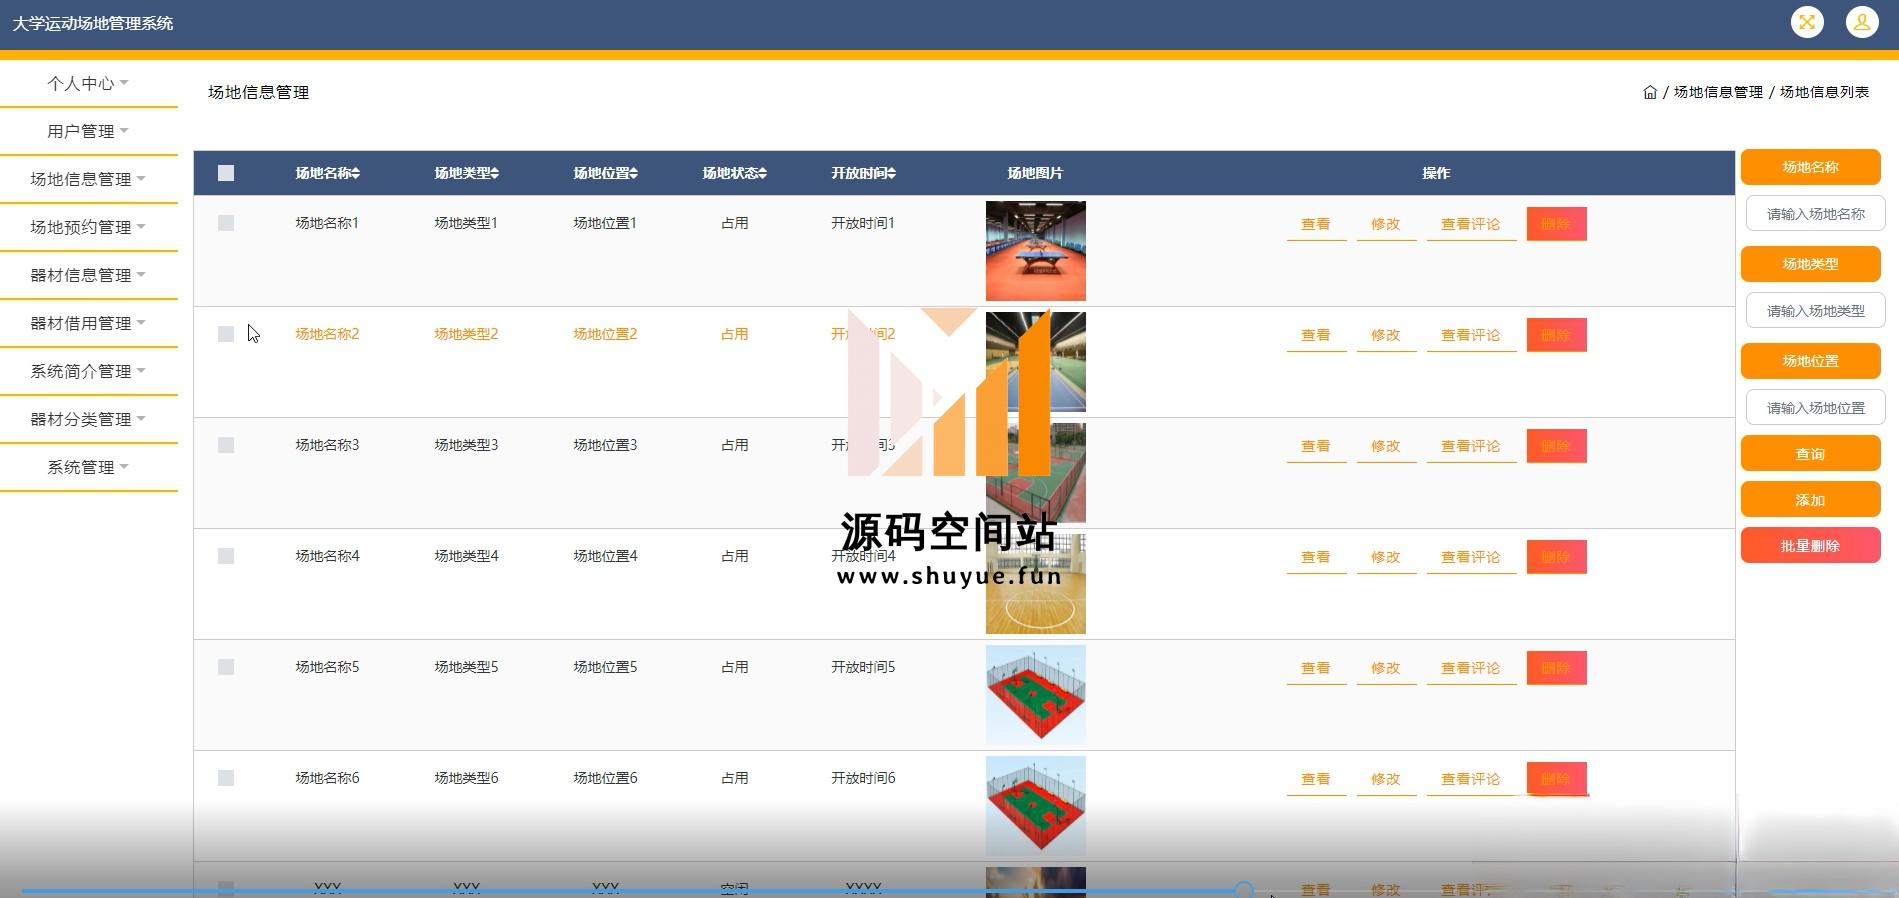Image resolution: width=1899 pixels, height=898 pixels.
Task: Delete the 场地名称3 row
Action: [1556, 446]
